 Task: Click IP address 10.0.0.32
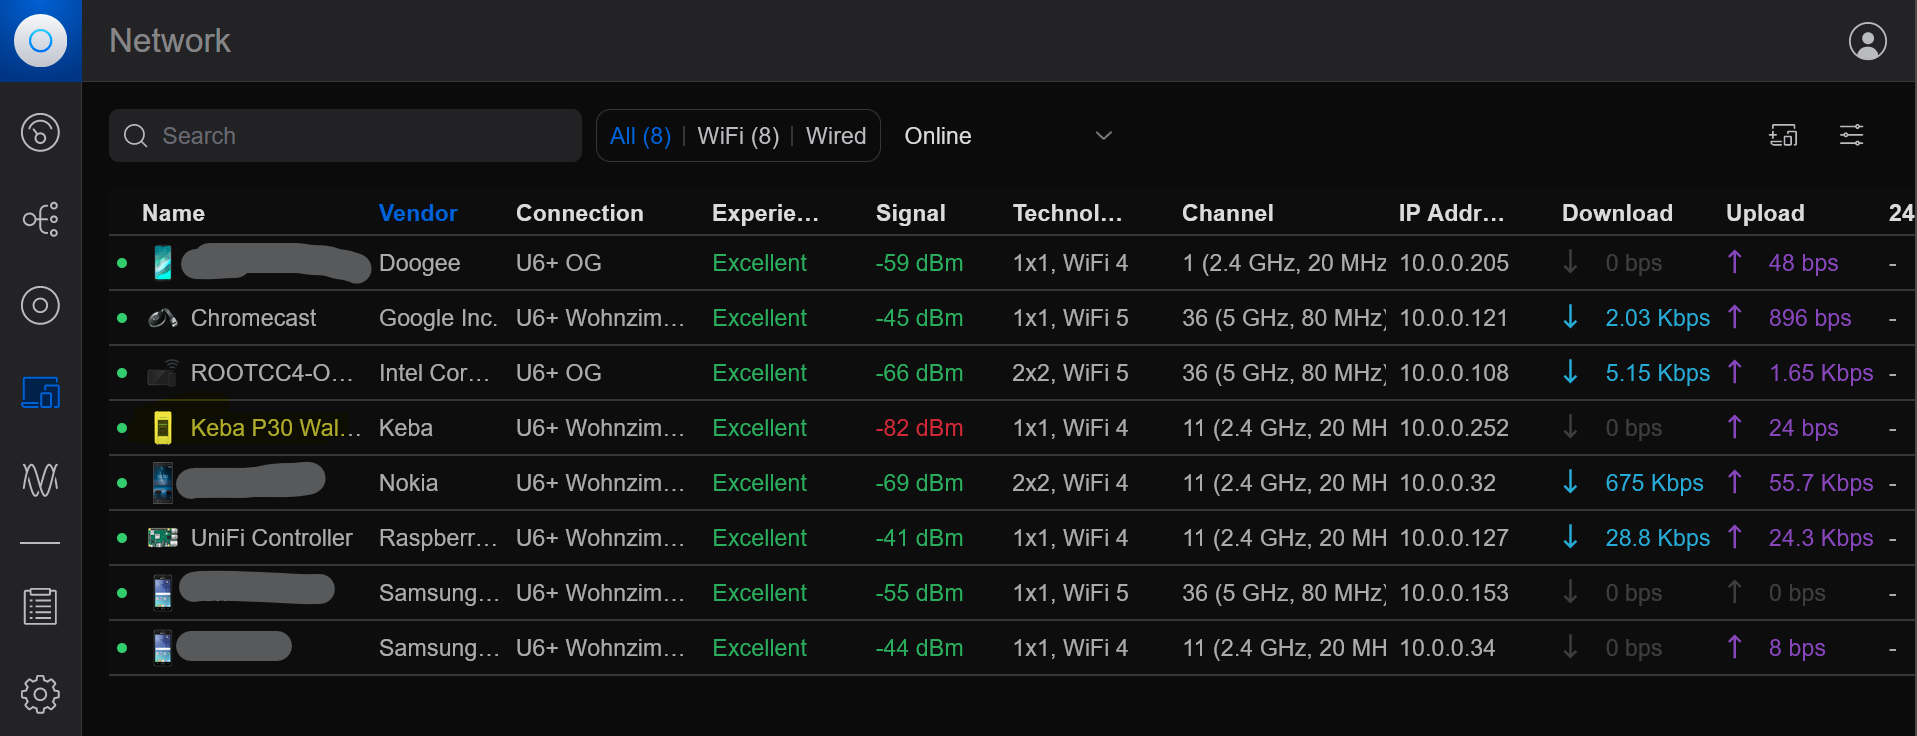[x=1447, y=483]
